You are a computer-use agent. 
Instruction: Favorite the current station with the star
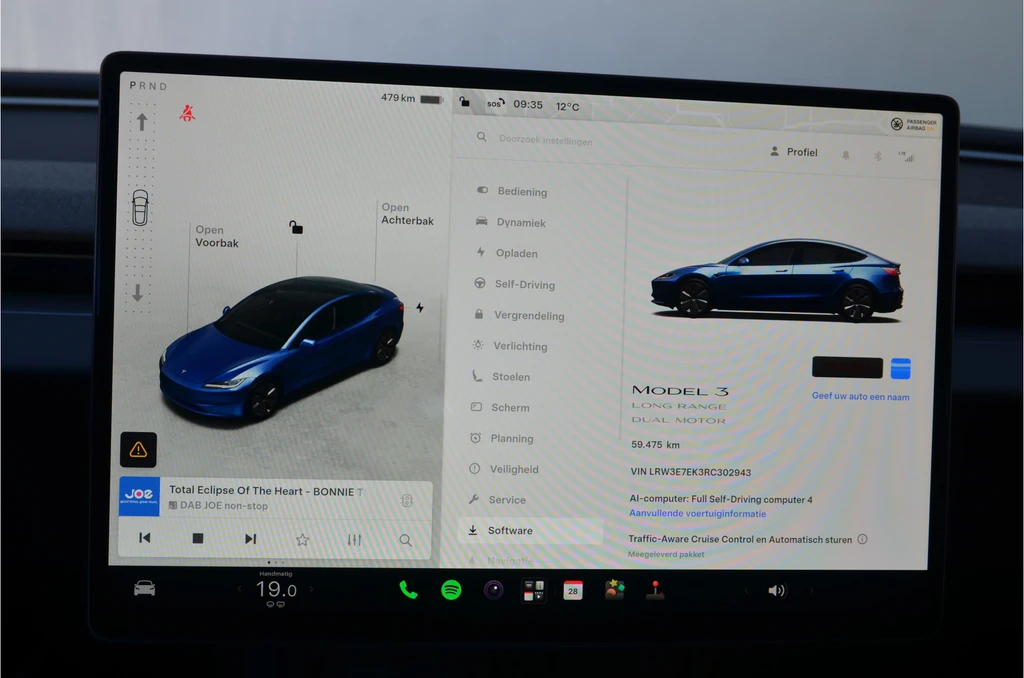302,540
